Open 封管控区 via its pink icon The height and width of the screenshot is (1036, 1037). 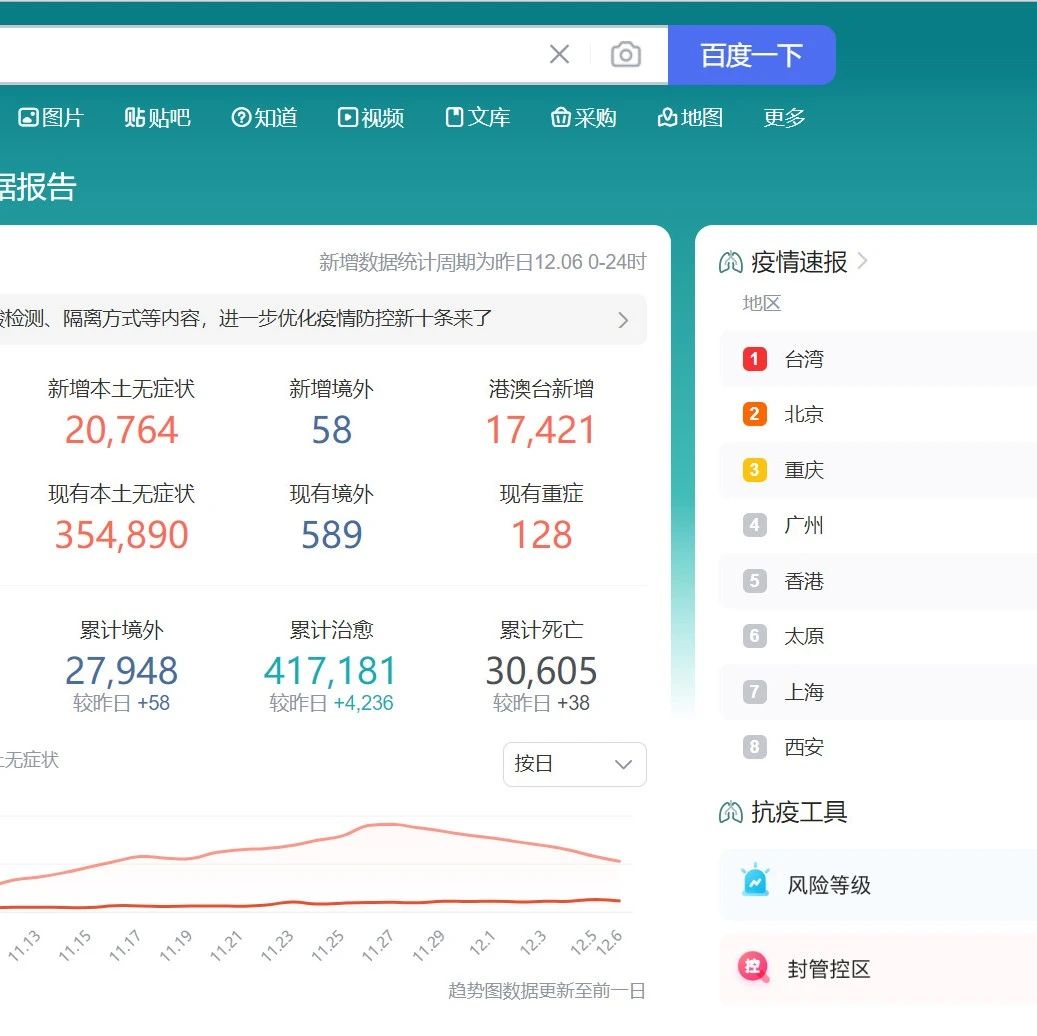[x=753, y=968]
